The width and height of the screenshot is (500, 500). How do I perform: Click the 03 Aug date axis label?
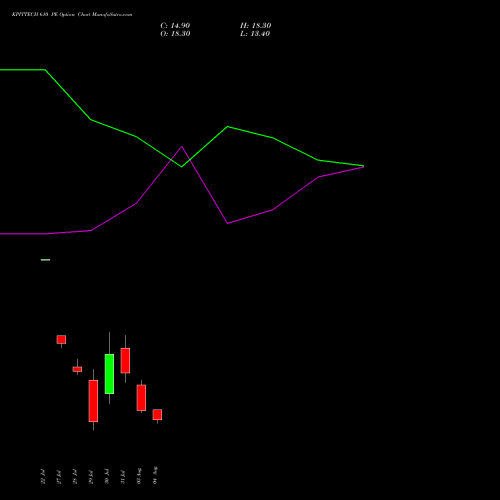click(x=139, y=476)
